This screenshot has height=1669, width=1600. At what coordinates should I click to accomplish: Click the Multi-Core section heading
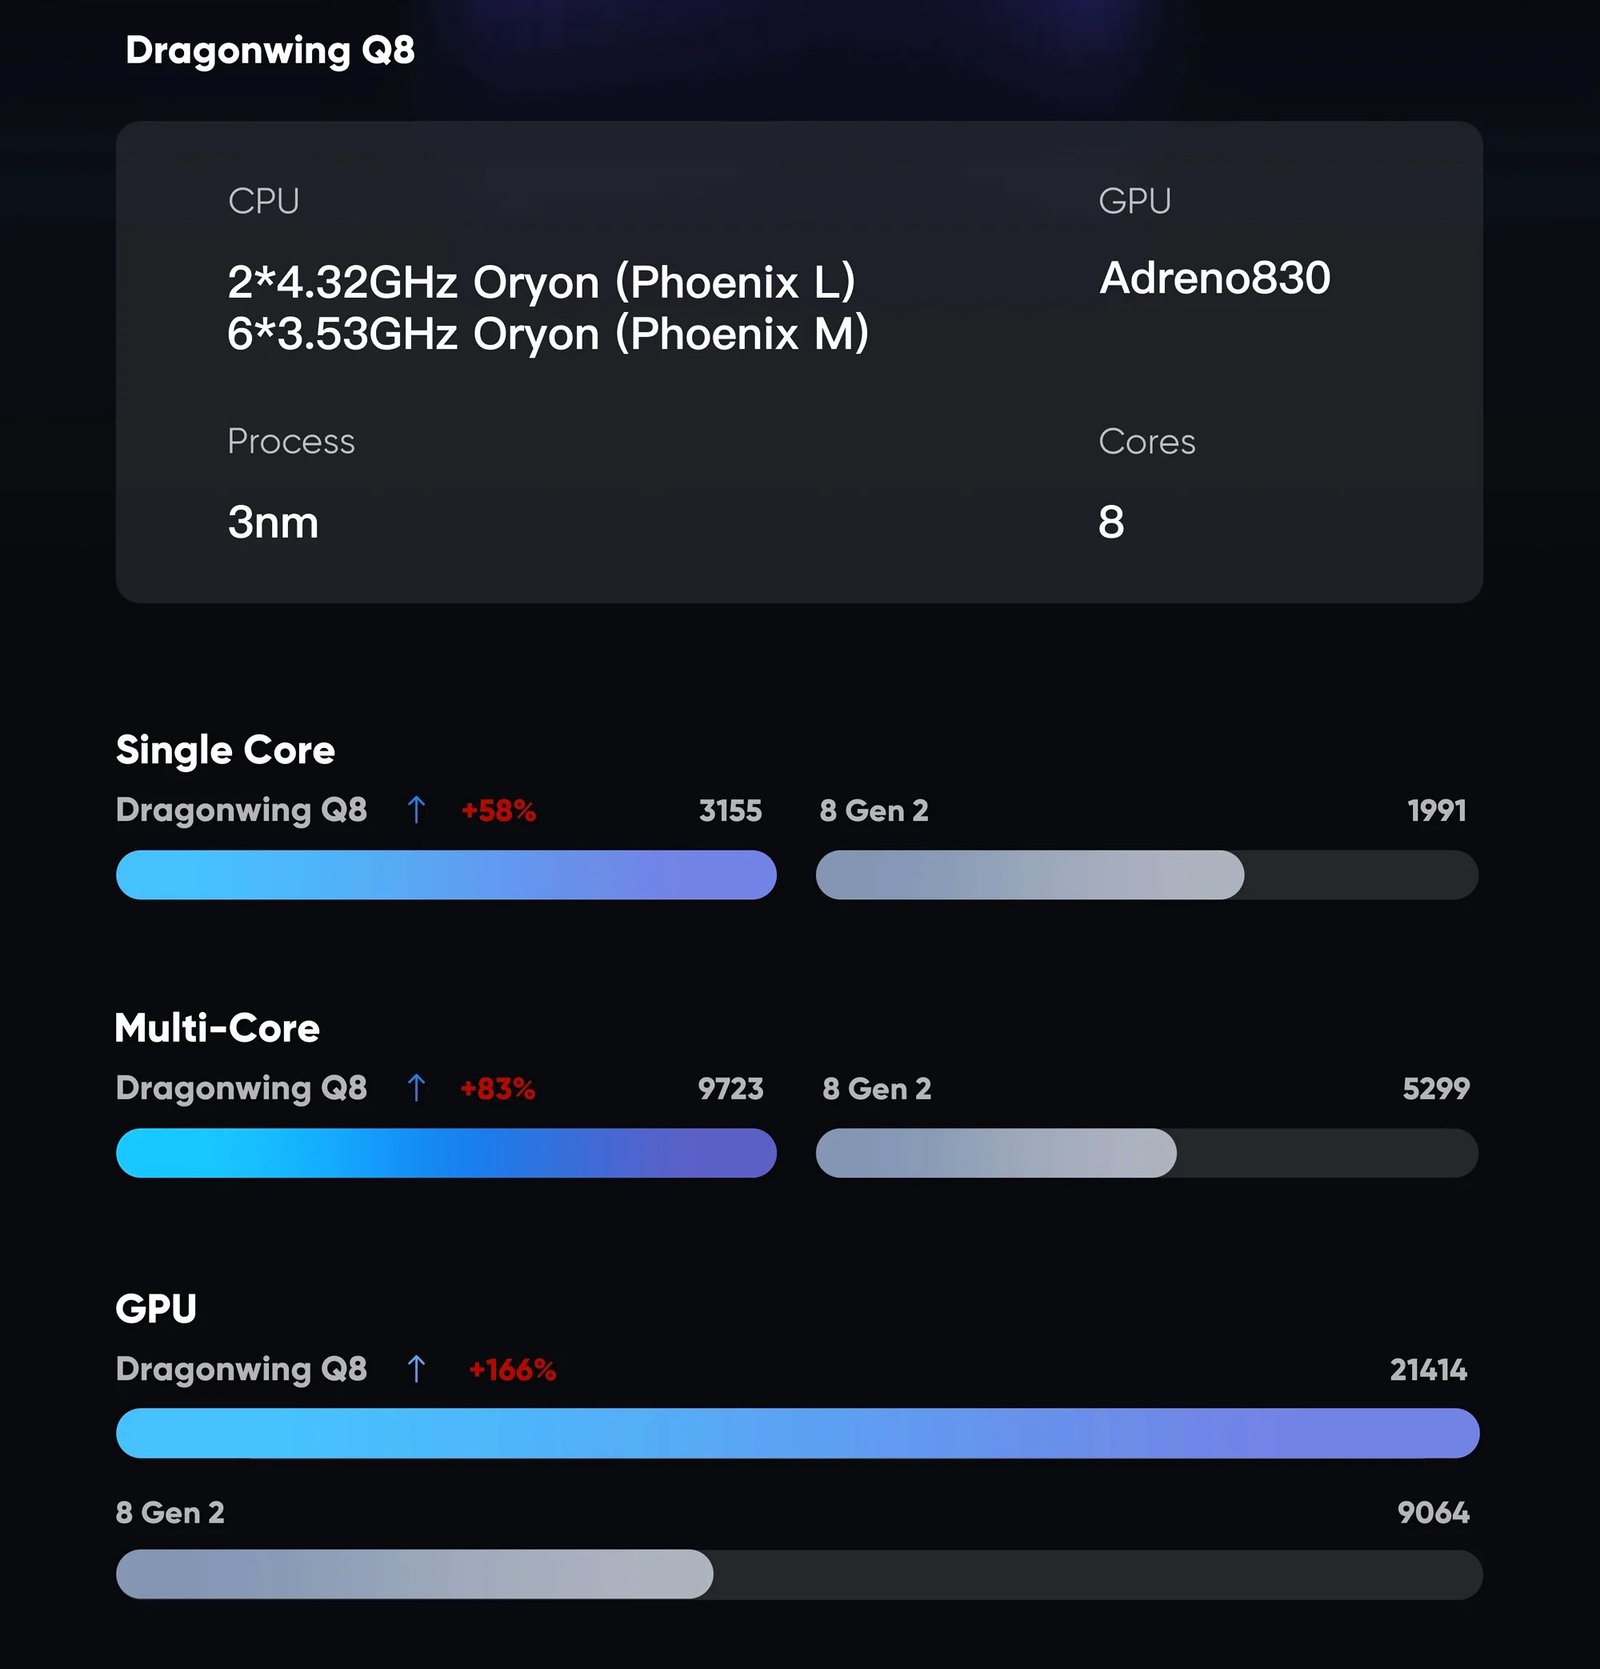tap(217, 1028)
